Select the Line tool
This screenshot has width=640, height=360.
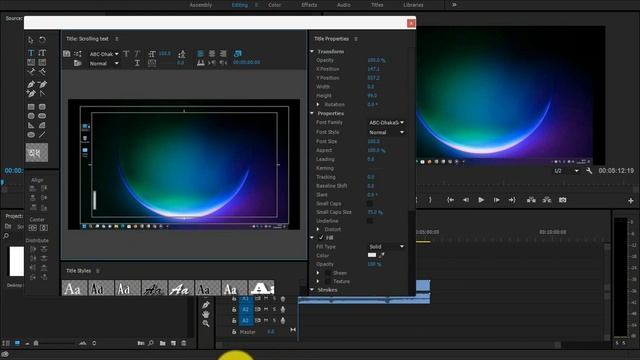coord(42,135)
